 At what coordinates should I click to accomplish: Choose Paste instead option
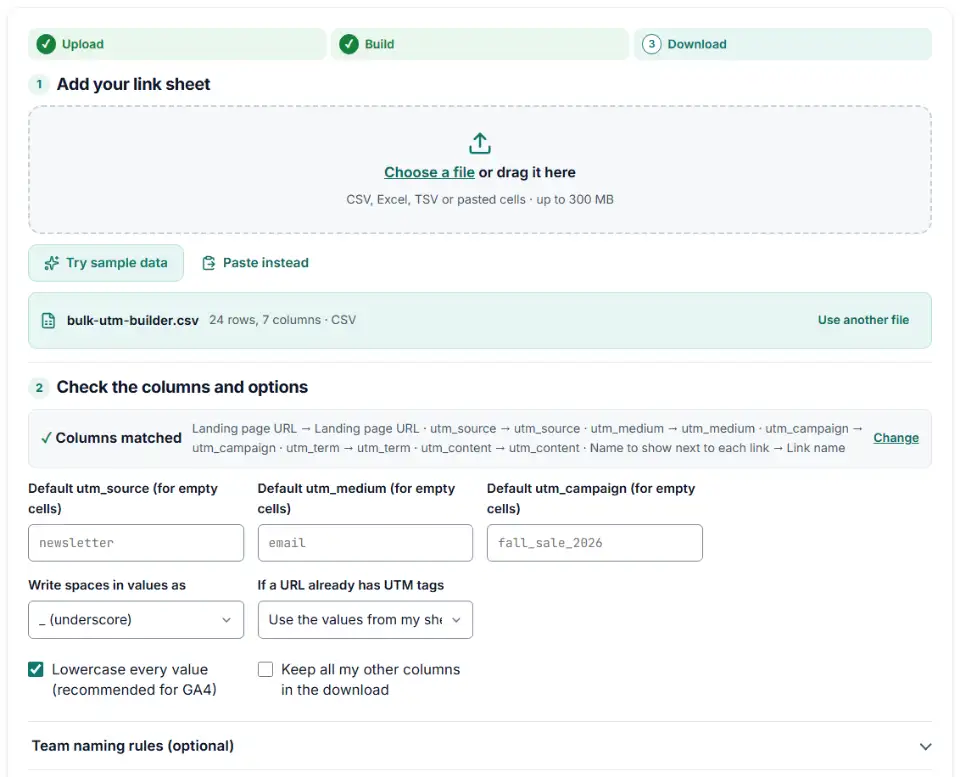(x=256, y=263)
